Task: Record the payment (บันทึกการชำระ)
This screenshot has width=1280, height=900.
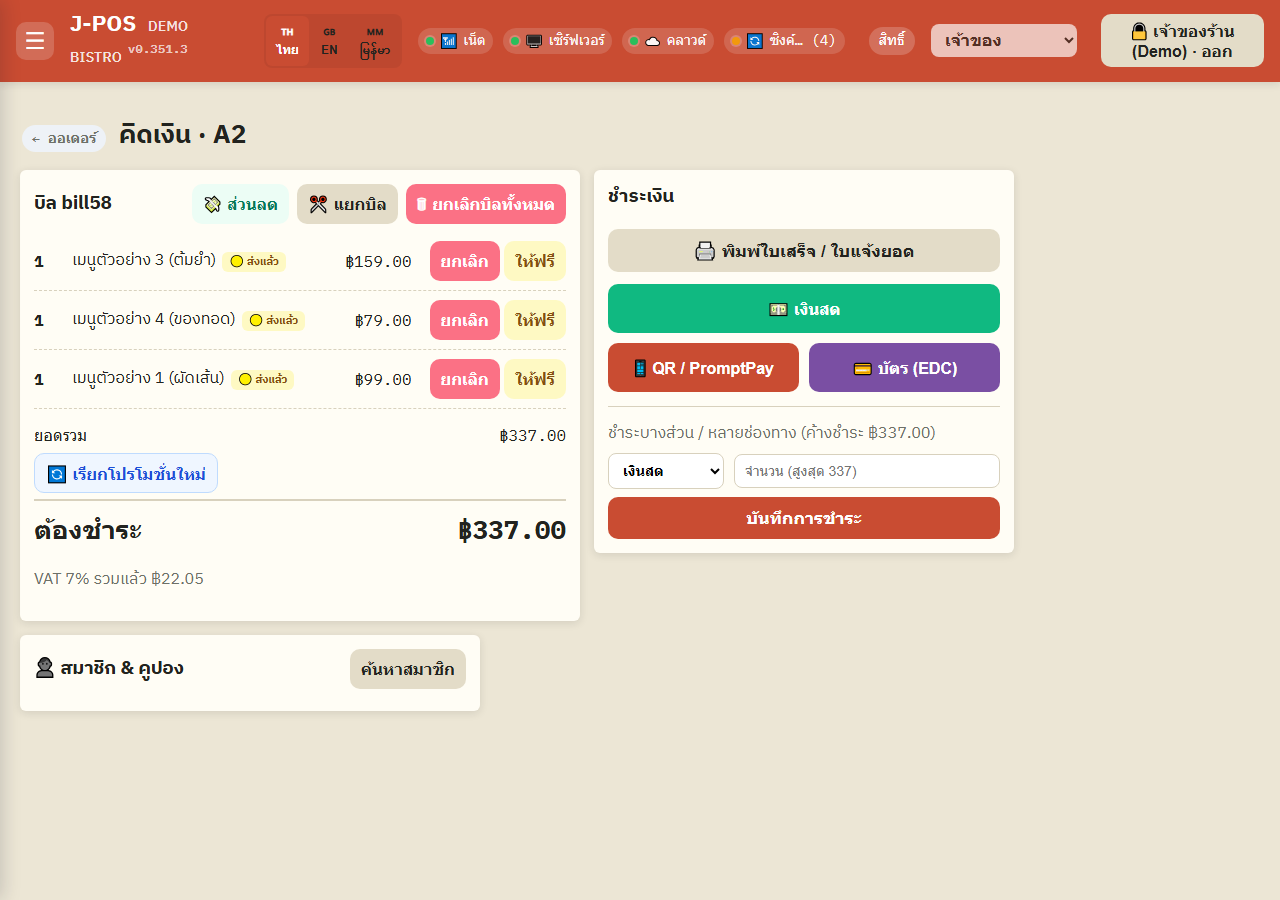Action: 804,518
